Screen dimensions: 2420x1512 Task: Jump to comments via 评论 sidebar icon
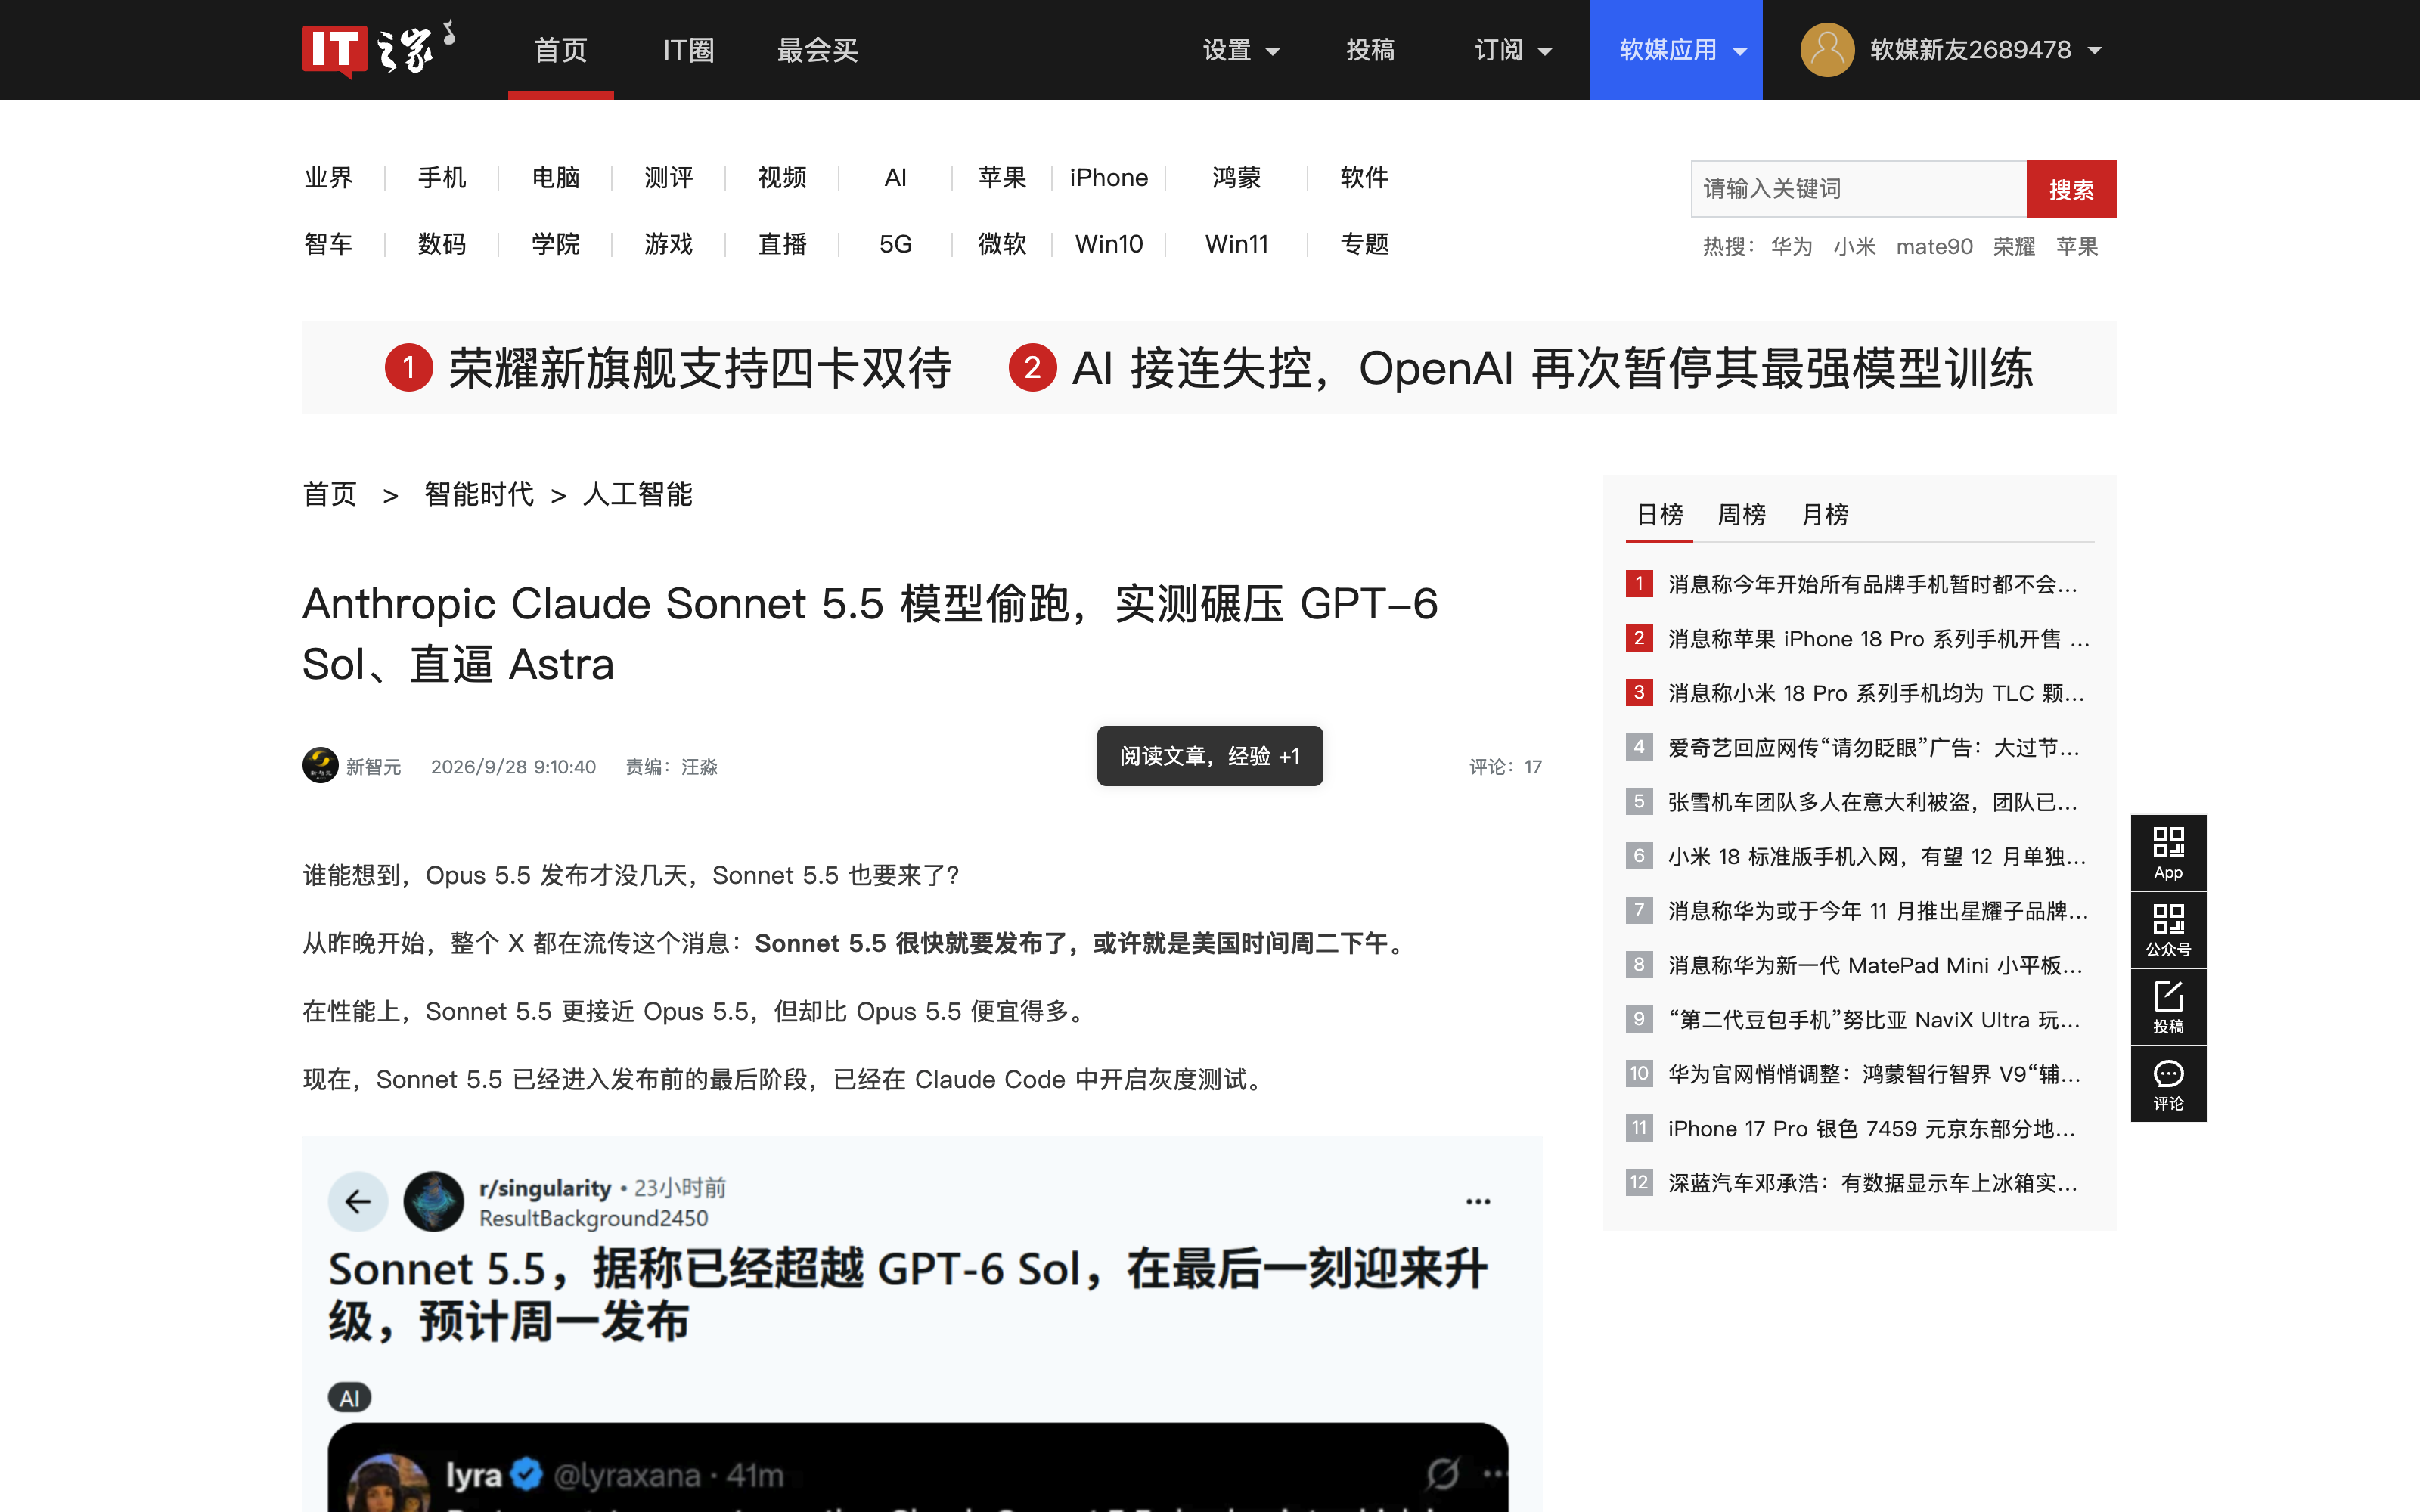tap(2168, 1084)
